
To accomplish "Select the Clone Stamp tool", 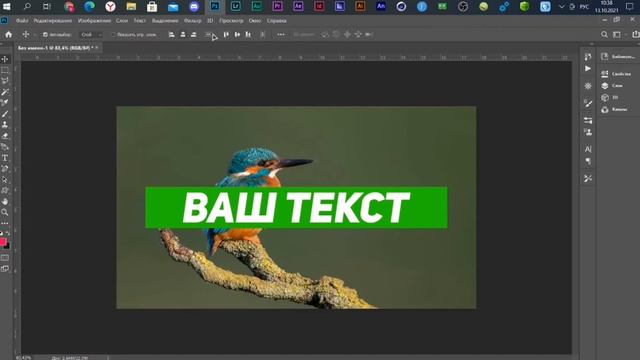I will tap(5, 125).
